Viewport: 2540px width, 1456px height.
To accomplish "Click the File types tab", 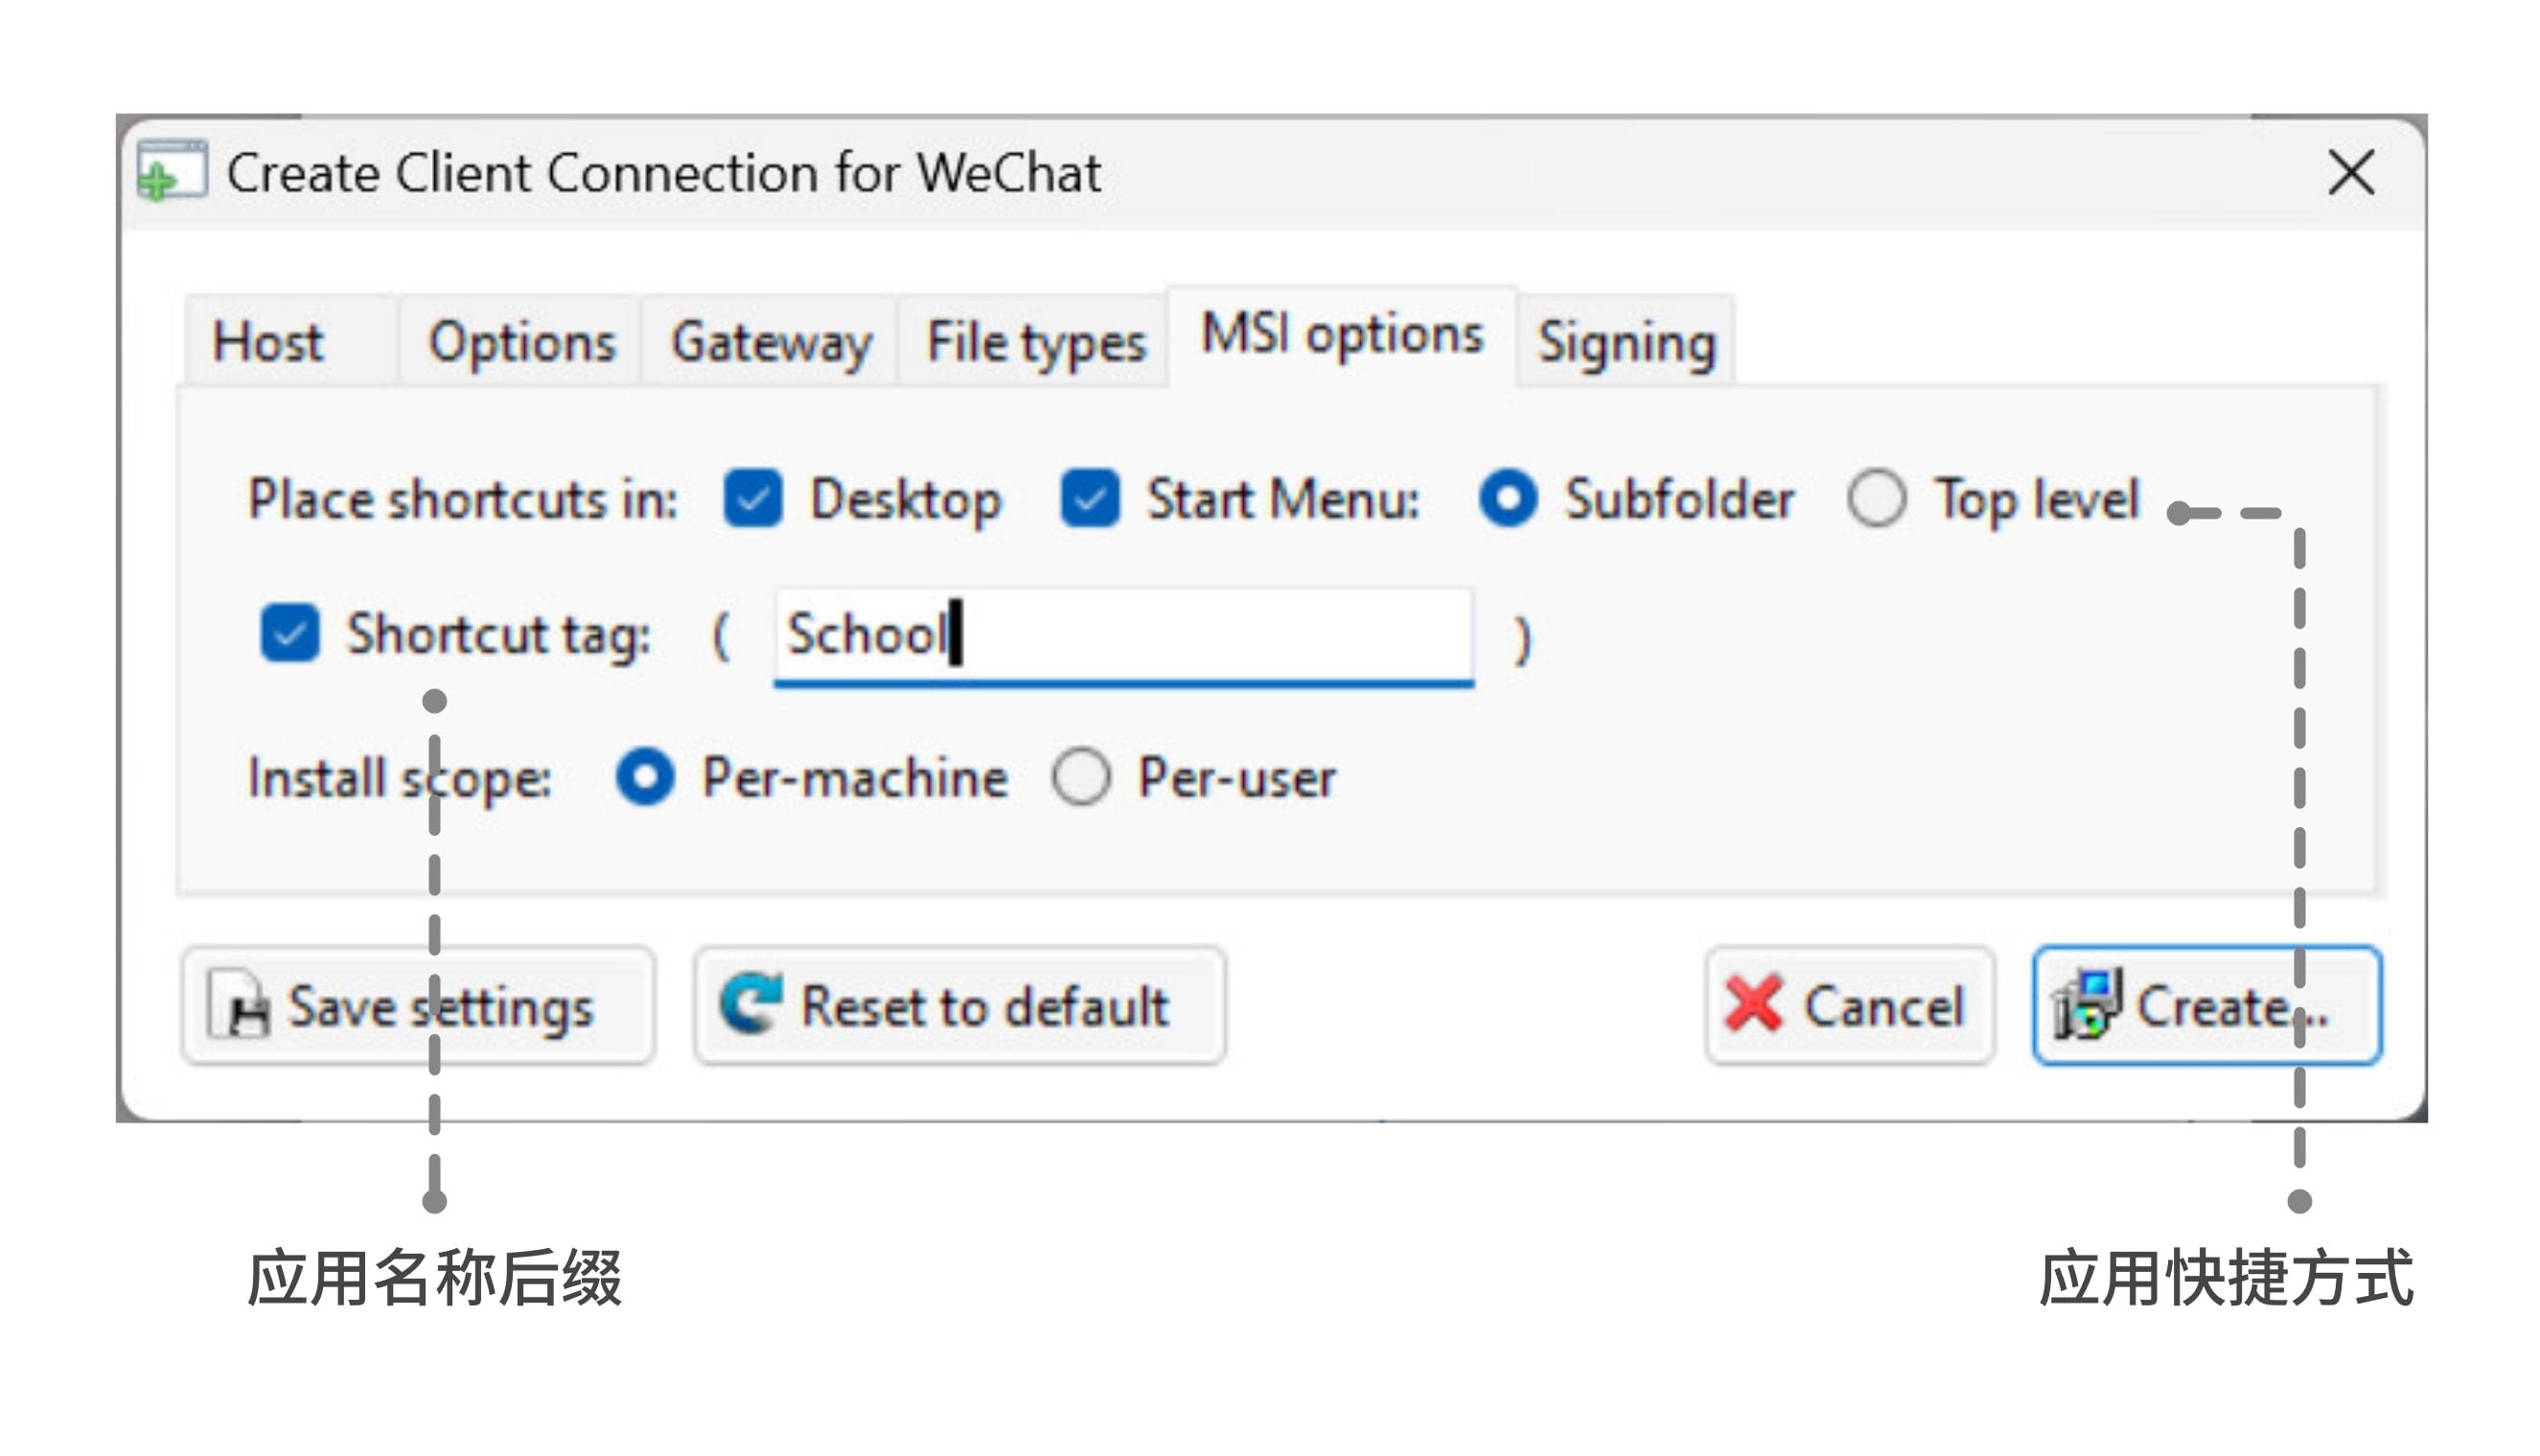I will 1029,336.
